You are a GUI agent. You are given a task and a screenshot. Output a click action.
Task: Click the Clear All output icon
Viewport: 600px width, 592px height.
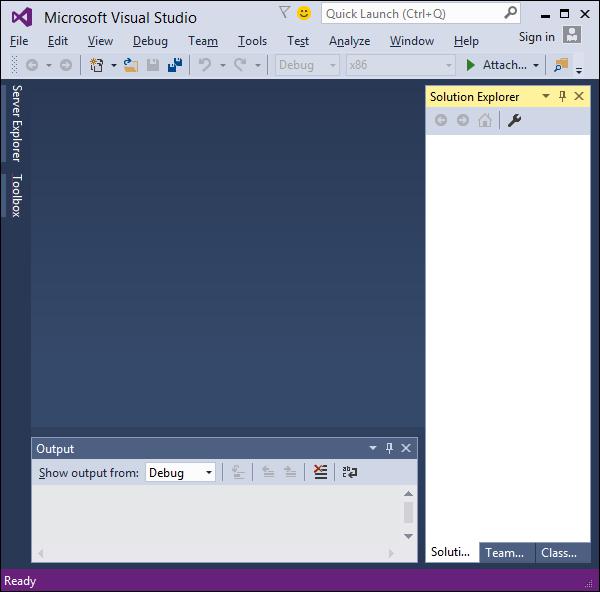[320, 472]
